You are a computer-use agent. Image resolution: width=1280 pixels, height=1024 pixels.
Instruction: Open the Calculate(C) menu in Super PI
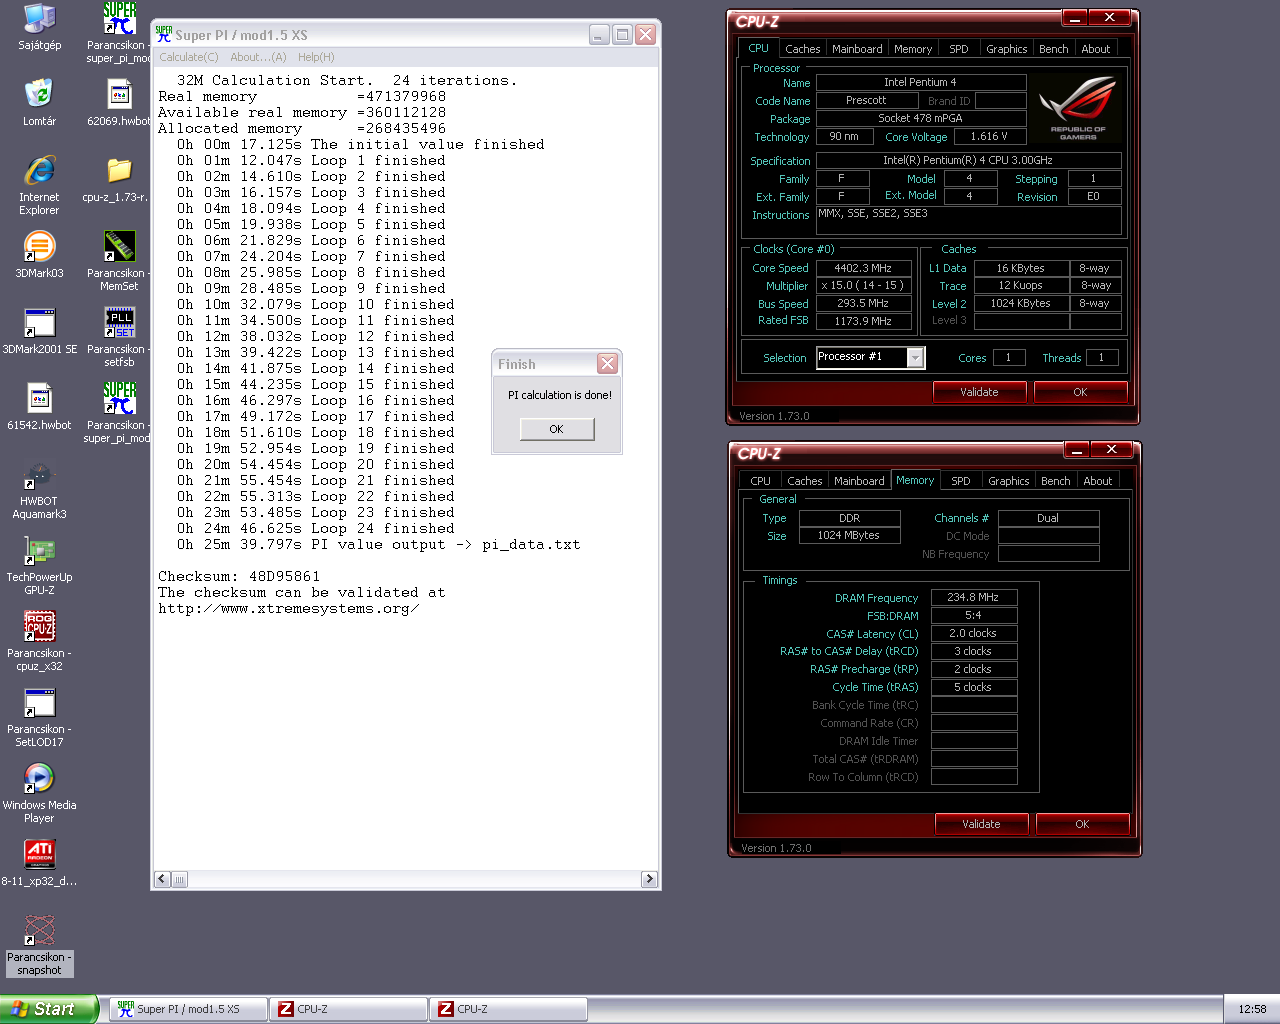[x=189, y=57]
